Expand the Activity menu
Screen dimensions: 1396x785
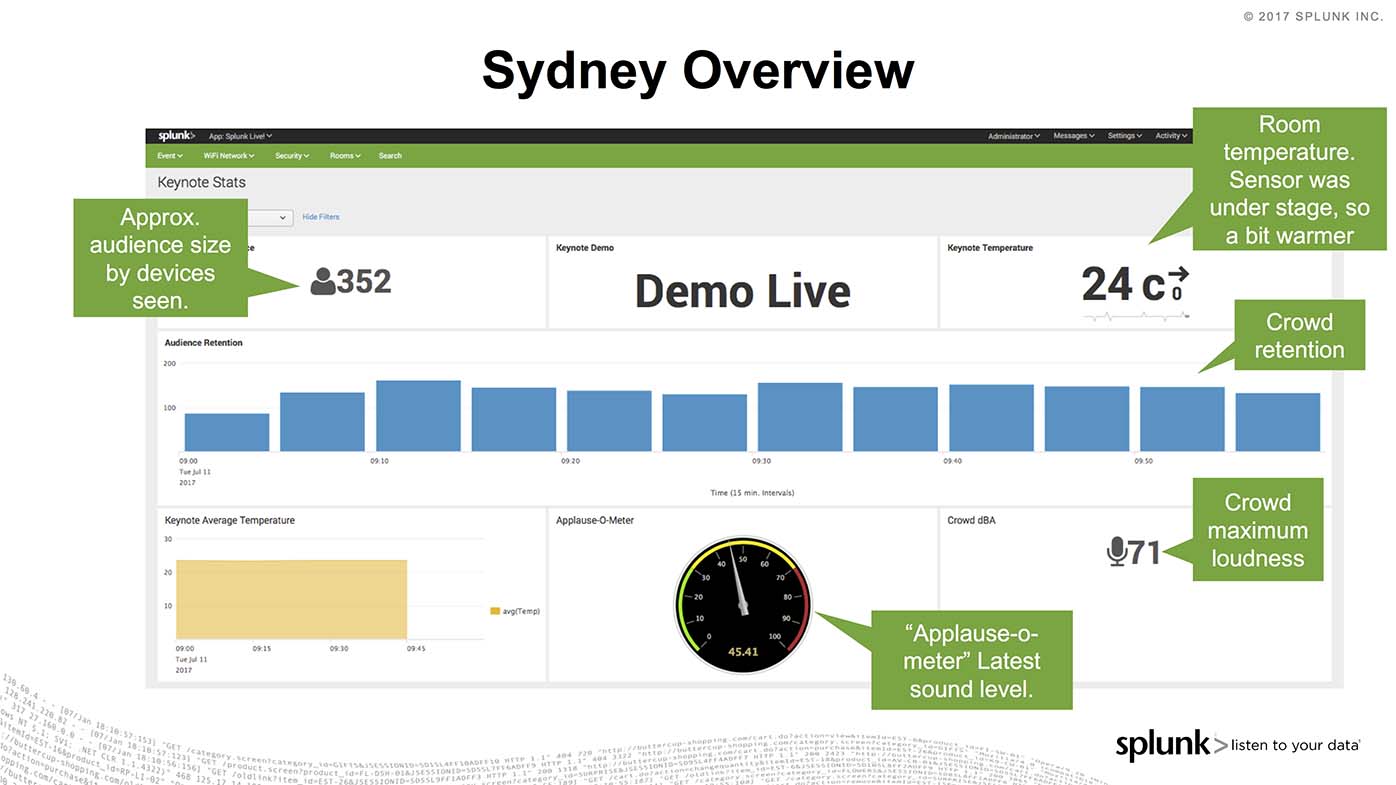(1170, 136)
